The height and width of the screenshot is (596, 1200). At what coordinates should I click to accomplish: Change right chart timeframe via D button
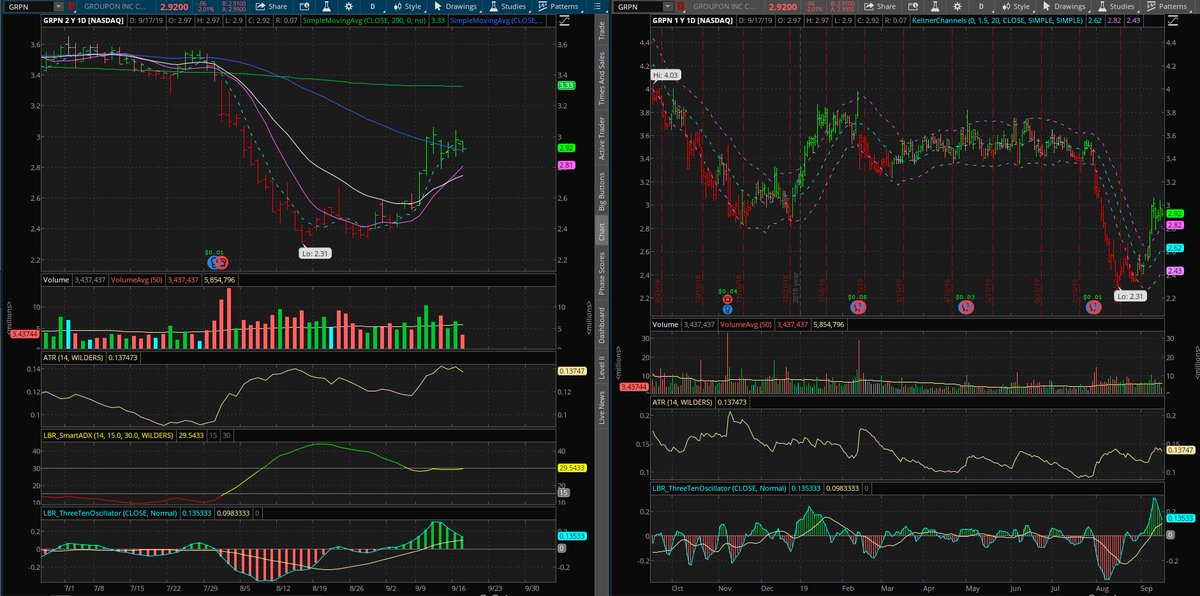point(981,6)
